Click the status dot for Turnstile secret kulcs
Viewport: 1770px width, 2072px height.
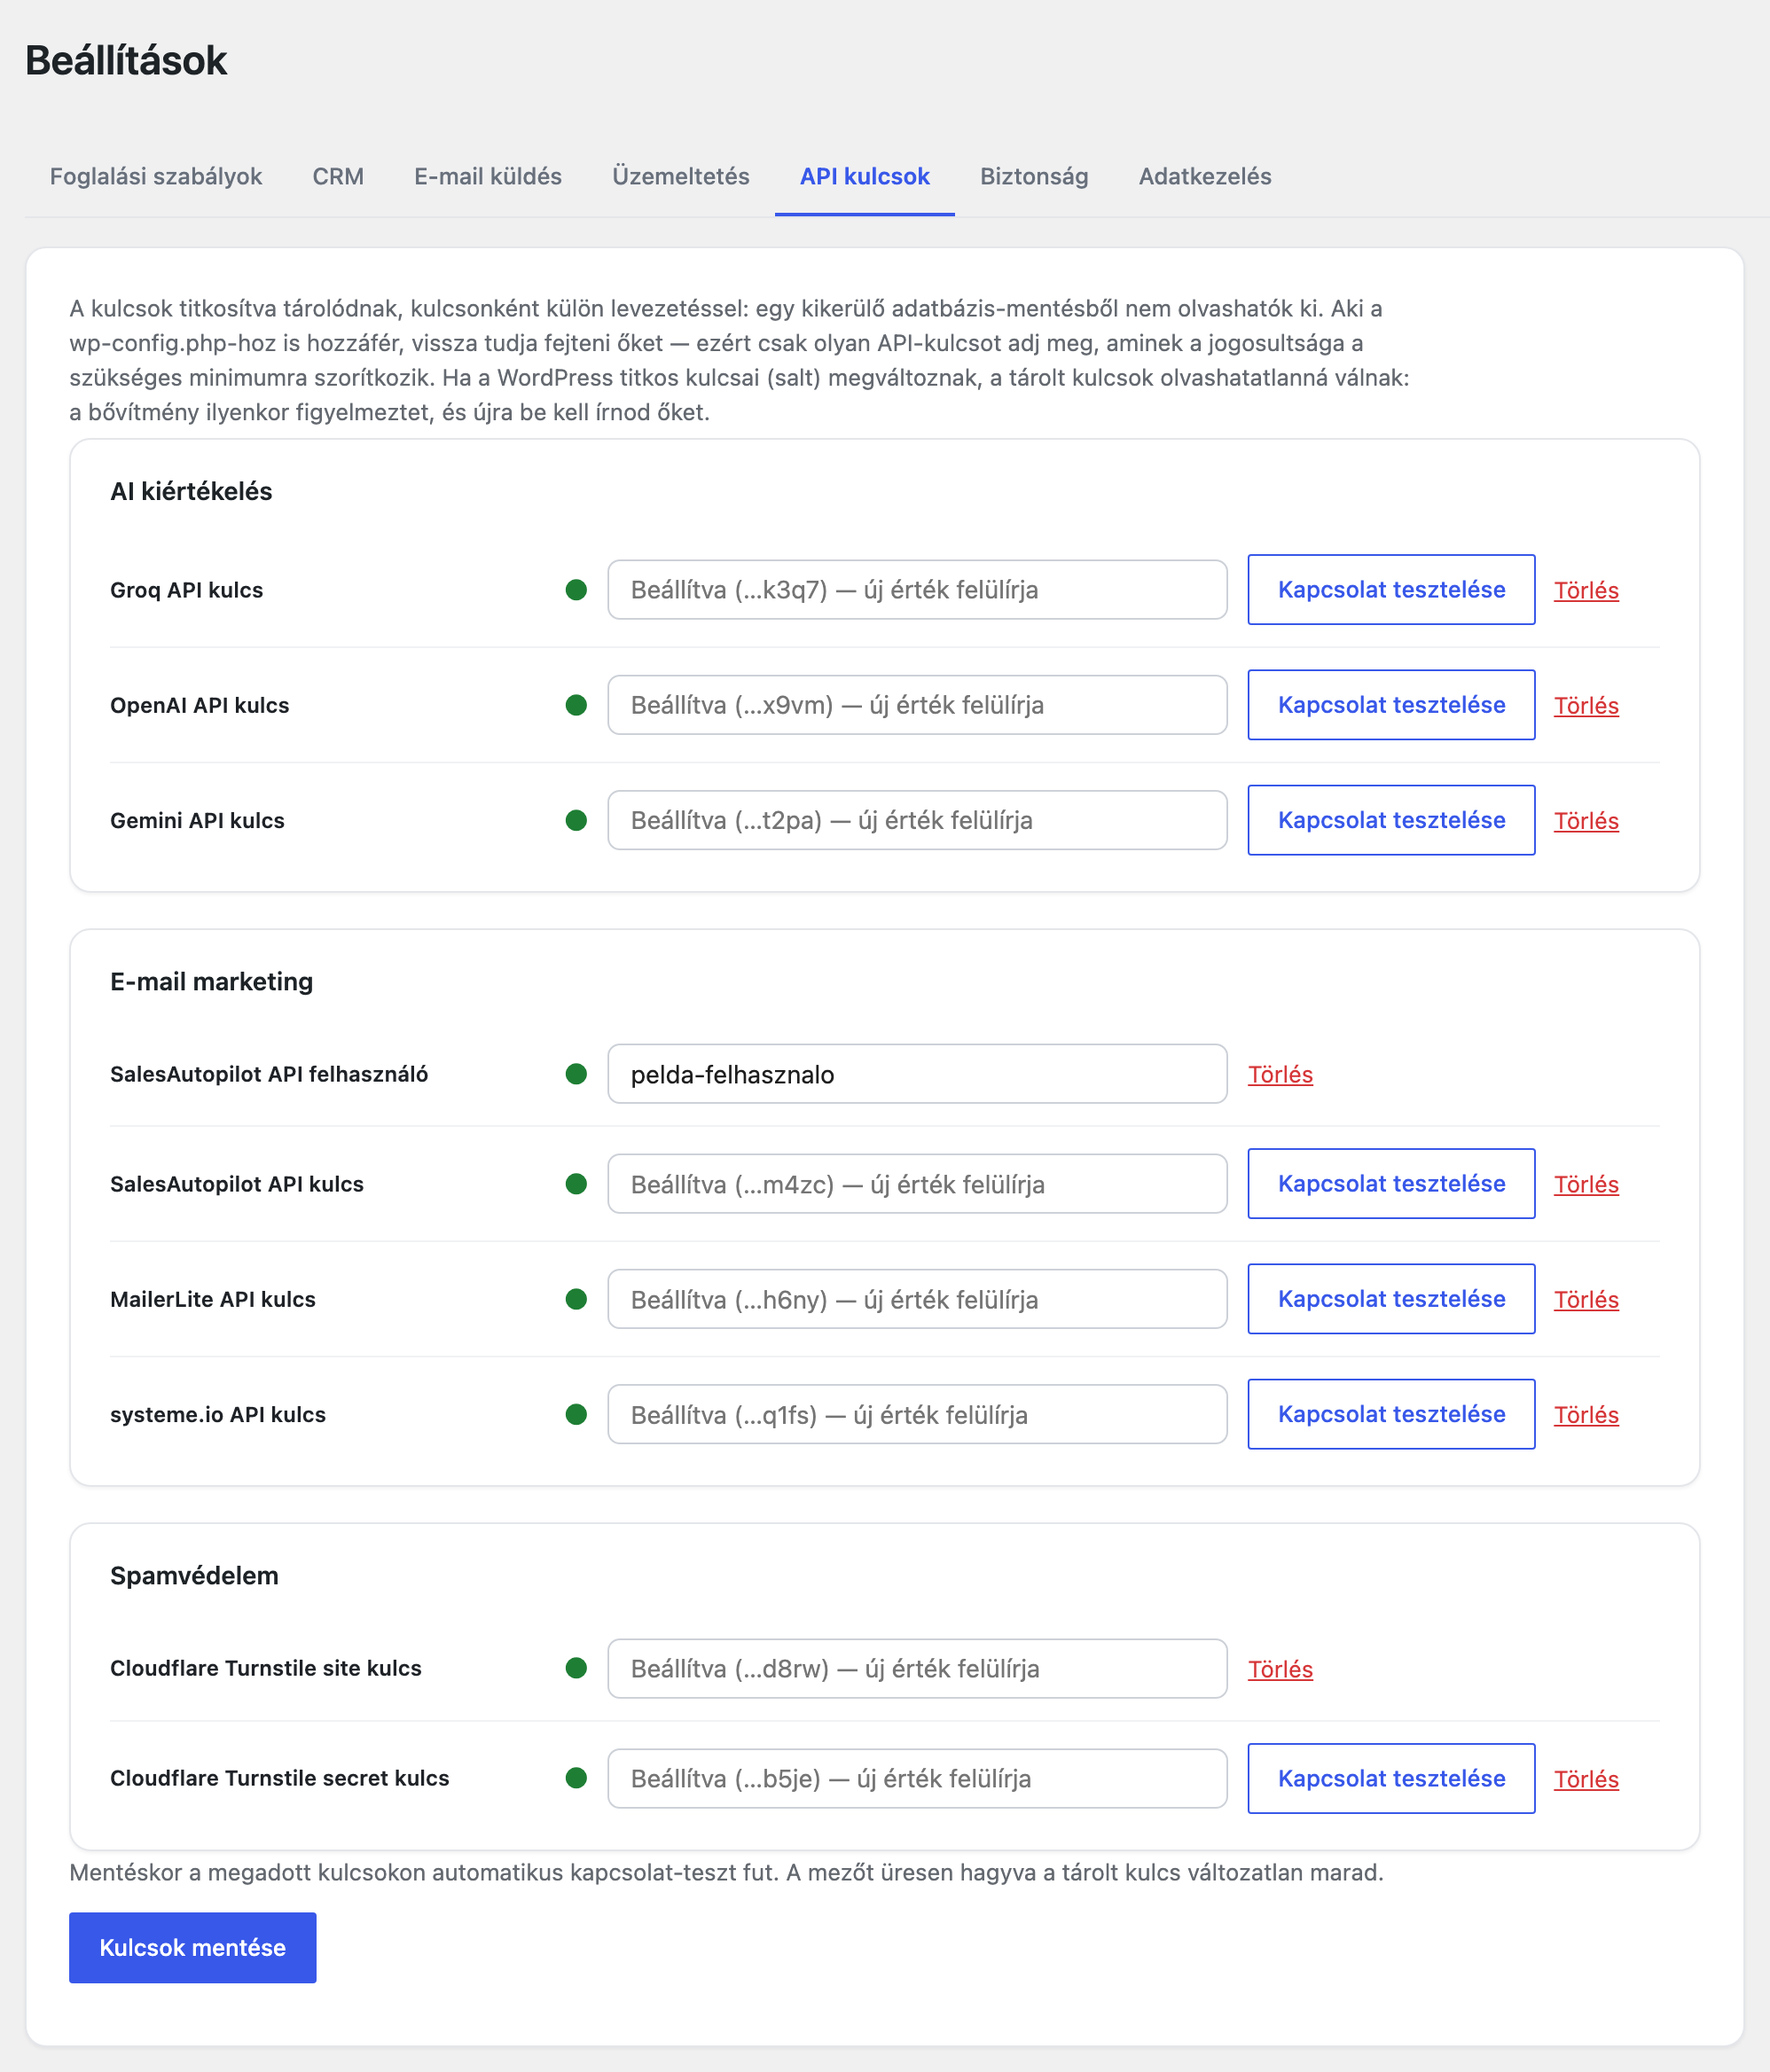[x=576, y=1778]
